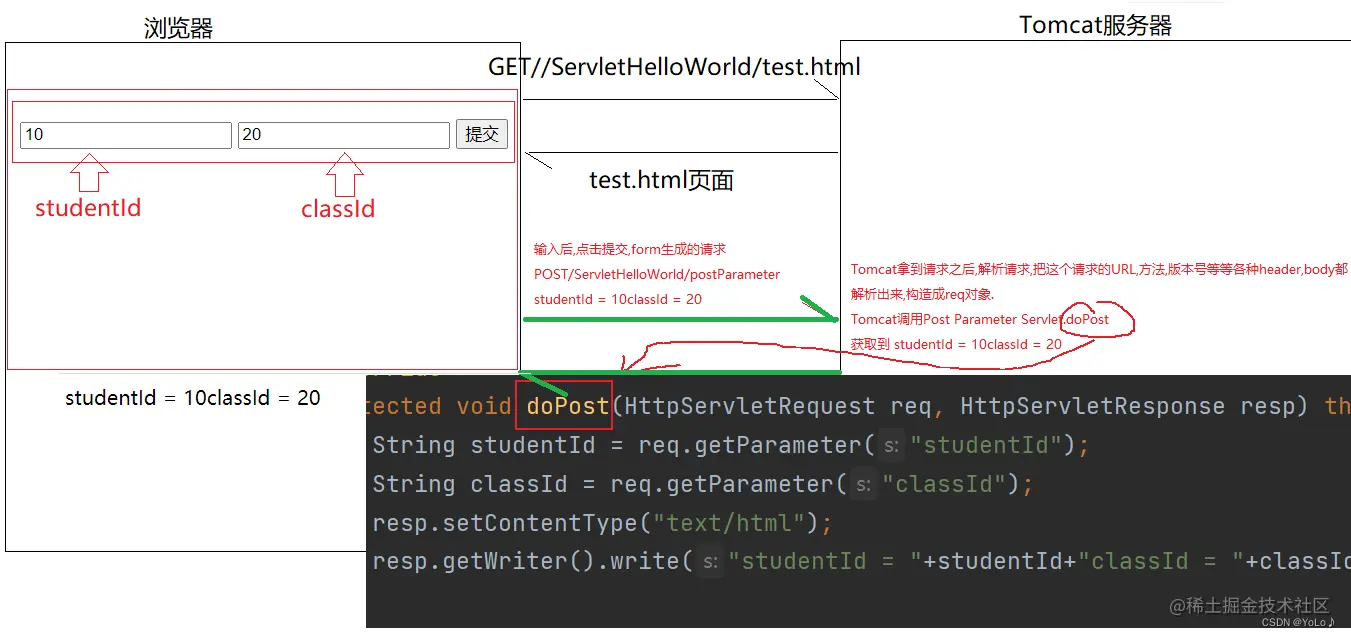Click the text 输入后,点击提交,form生成的请求
The height and width of the screenshot is (637, 1351).
point(630,249)
